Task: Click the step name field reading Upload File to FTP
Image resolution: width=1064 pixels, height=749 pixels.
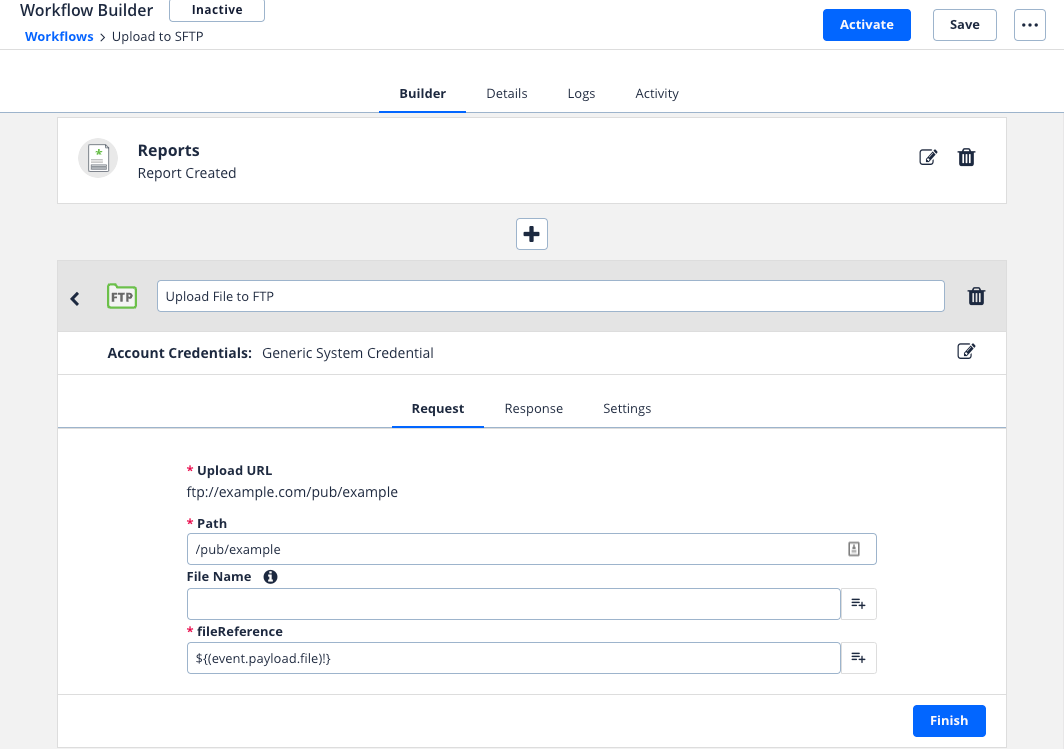Action: click(x=550, y=295)
